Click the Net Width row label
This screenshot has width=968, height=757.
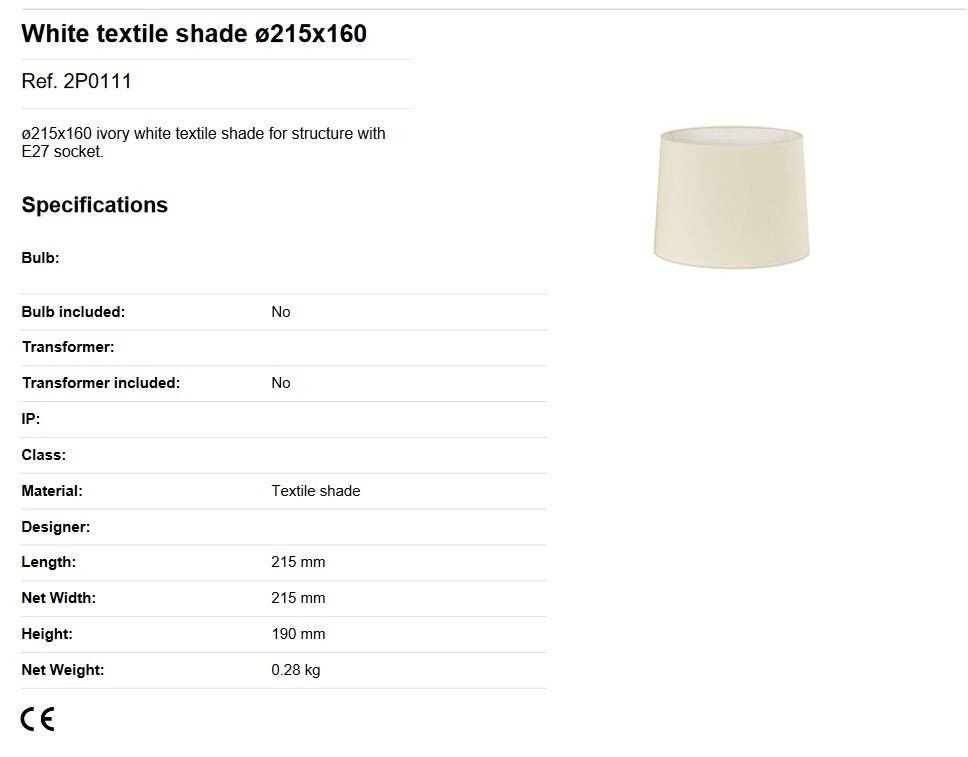pyautogui.click(x=59, y=598)
